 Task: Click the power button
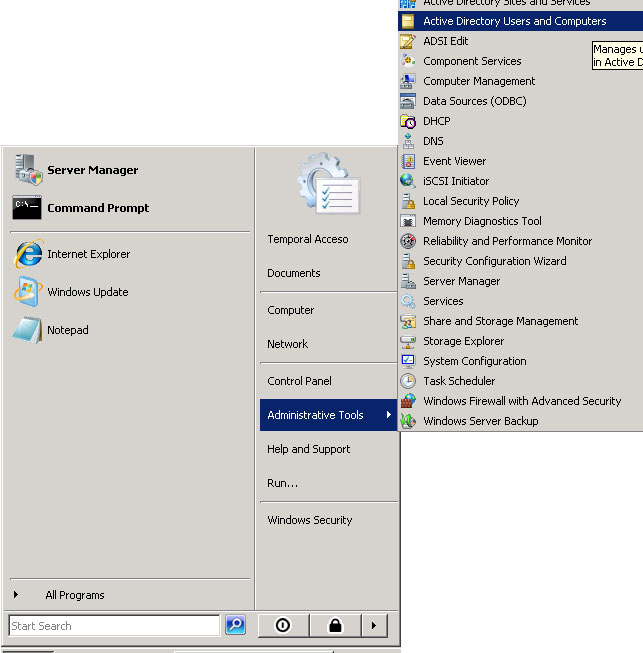283,625
